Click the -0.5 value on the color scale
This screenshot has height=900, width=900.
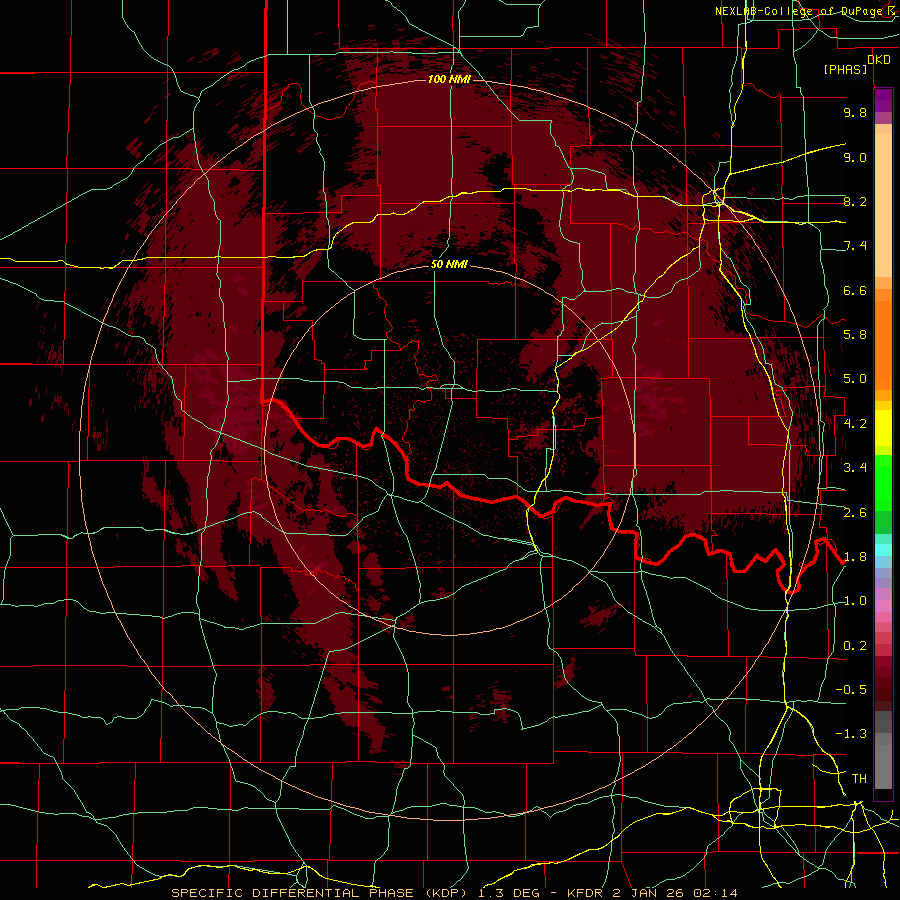851,690
